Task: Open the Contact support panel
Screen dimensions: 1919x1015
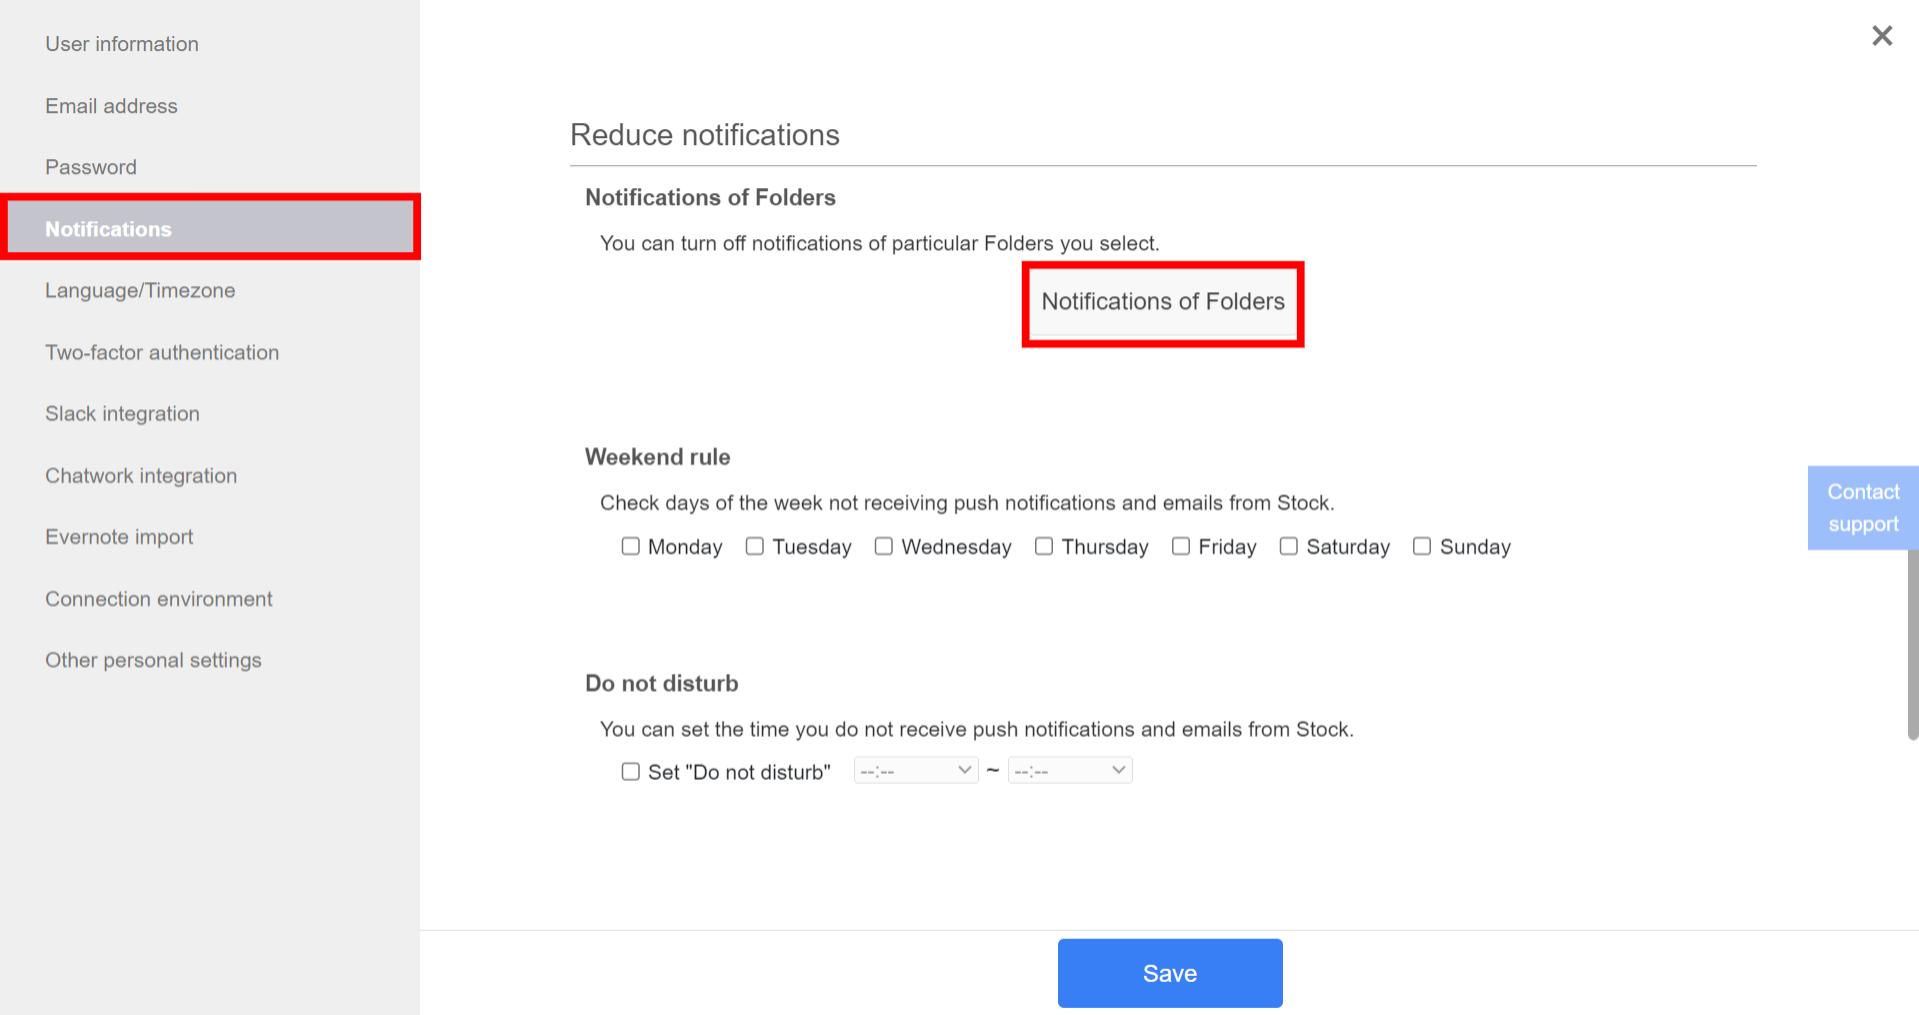Action: 1862,507
